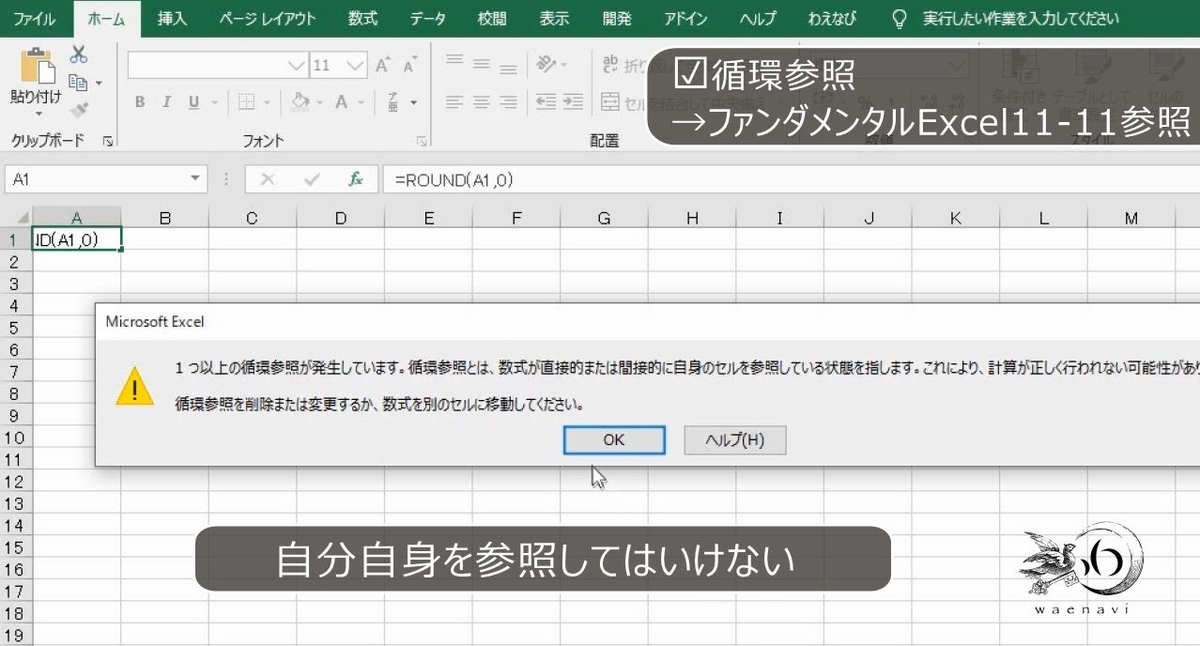Toggle Italic formatting

click(166, 102)
